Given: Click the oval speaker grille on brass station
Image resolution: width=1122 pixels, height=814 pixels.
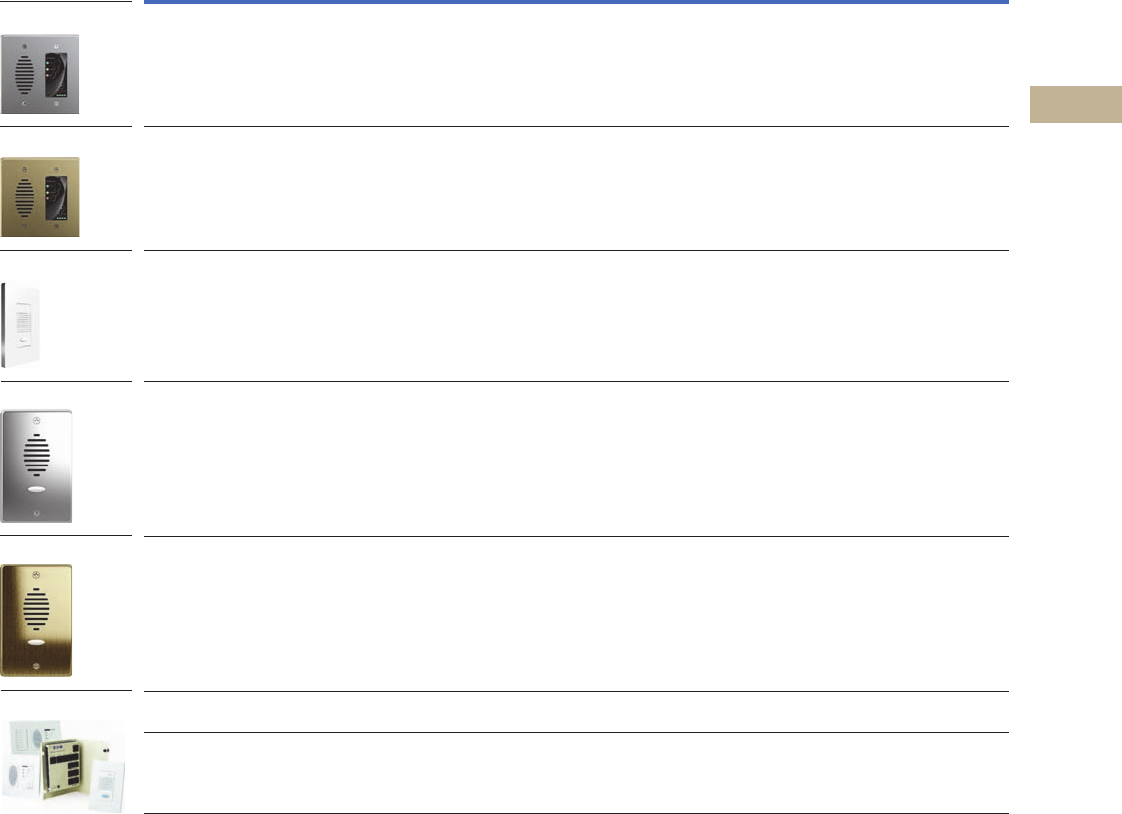Looking at the screenshot, I should pyautogui.click(x=24, y=198).
